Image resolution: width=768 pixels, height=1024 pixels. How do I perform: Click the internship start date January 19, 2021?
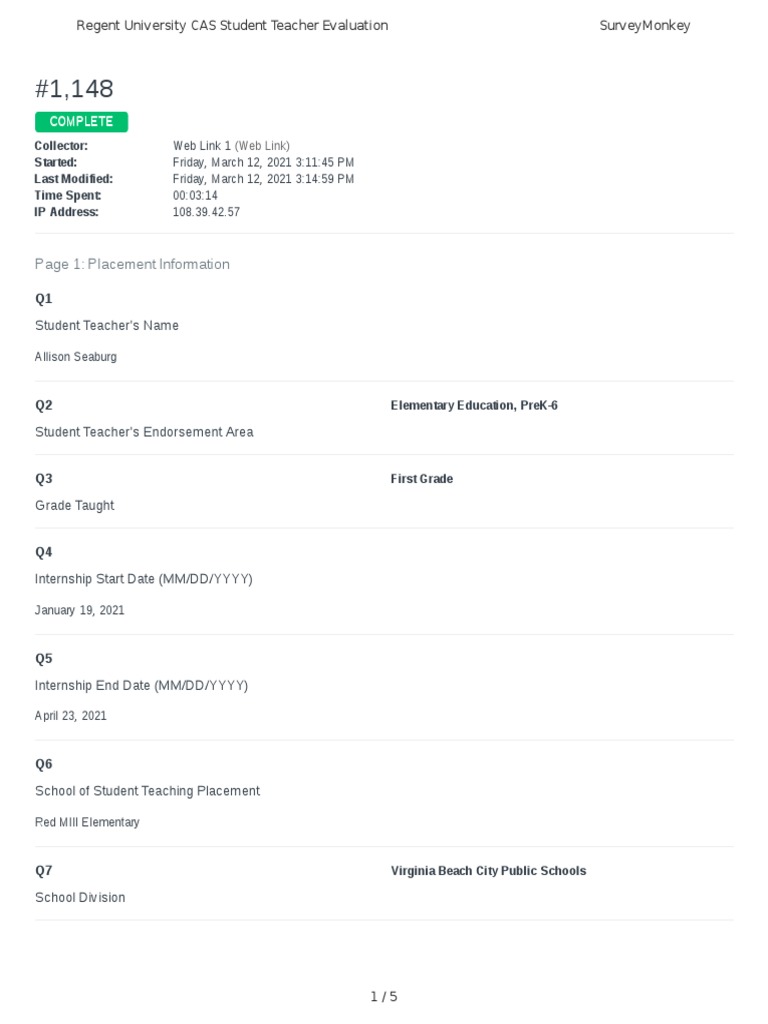coord(80,610)
